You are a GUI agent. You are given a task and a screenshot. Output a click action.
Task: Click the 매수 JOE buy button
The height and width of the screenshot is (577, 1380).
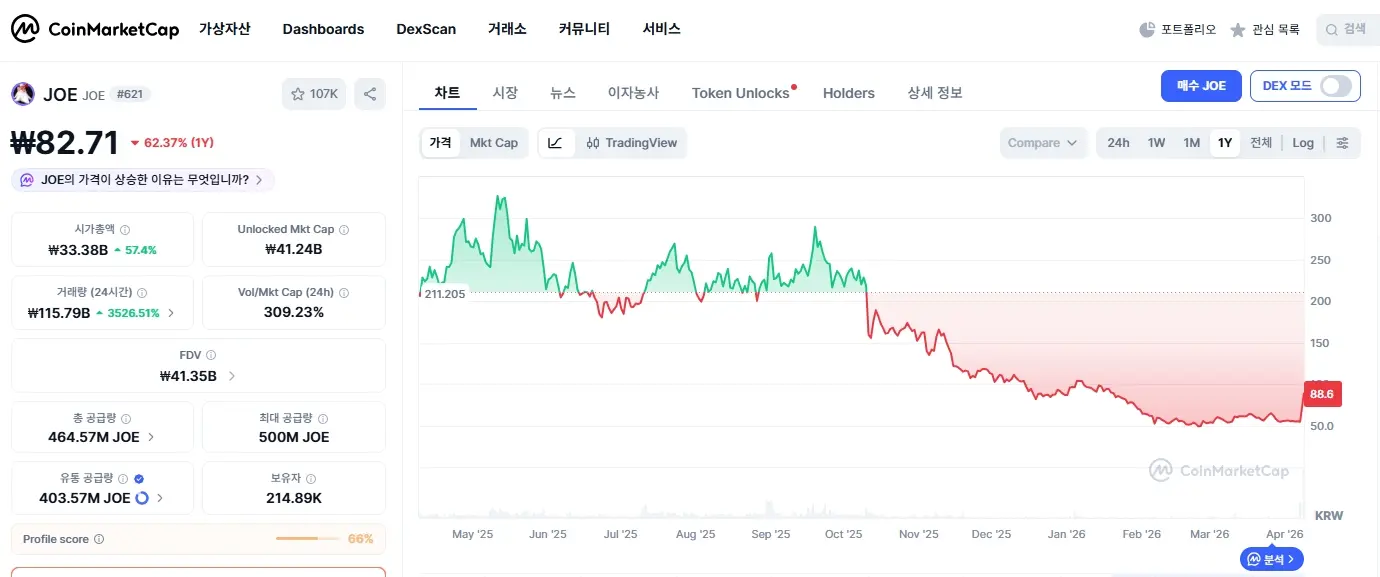(x=1200, y=86)
